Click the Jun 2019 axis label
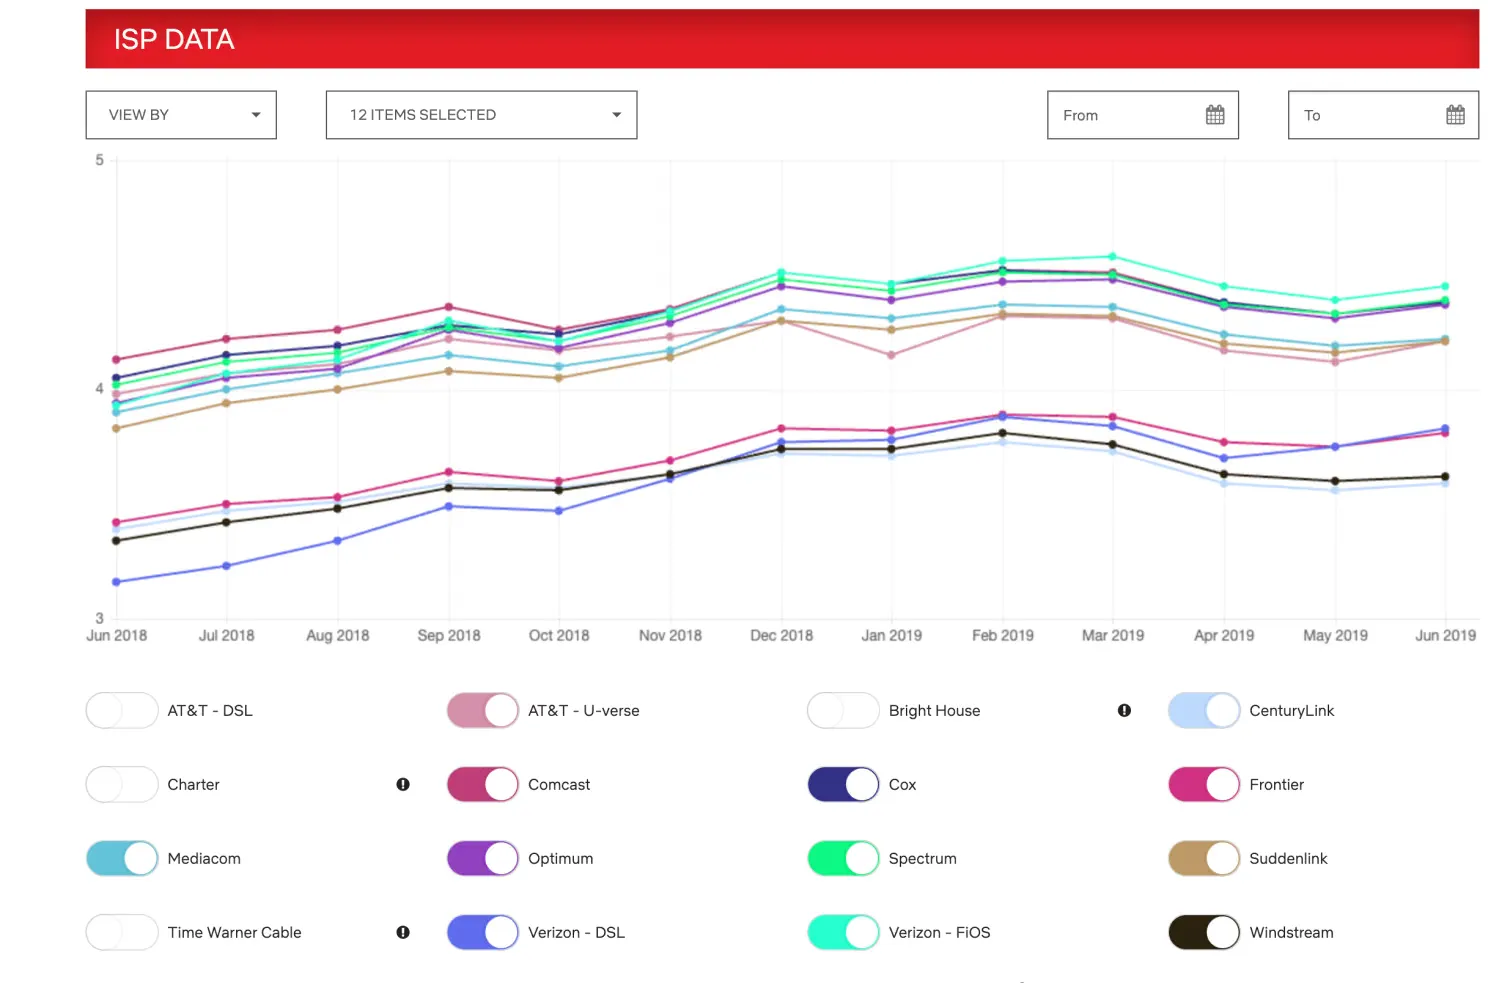The height and width of the screenshot is (983, 1488). pos(1446,636)
